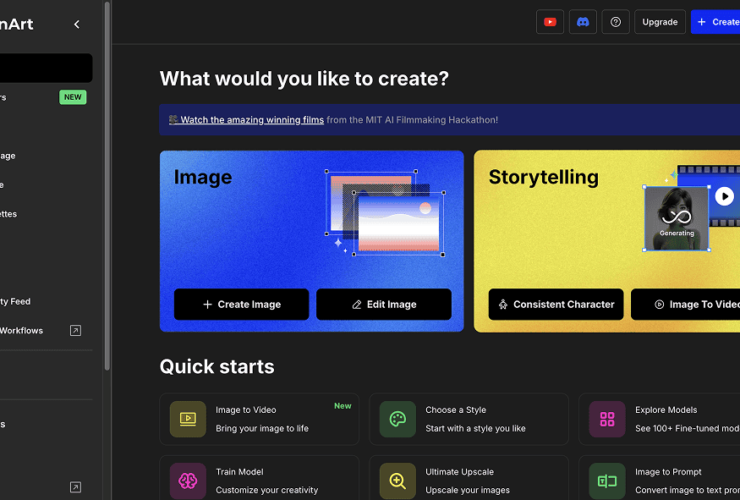Click the Upgrade button
This screenshot has width=740, height=500.
click(660, 22)
